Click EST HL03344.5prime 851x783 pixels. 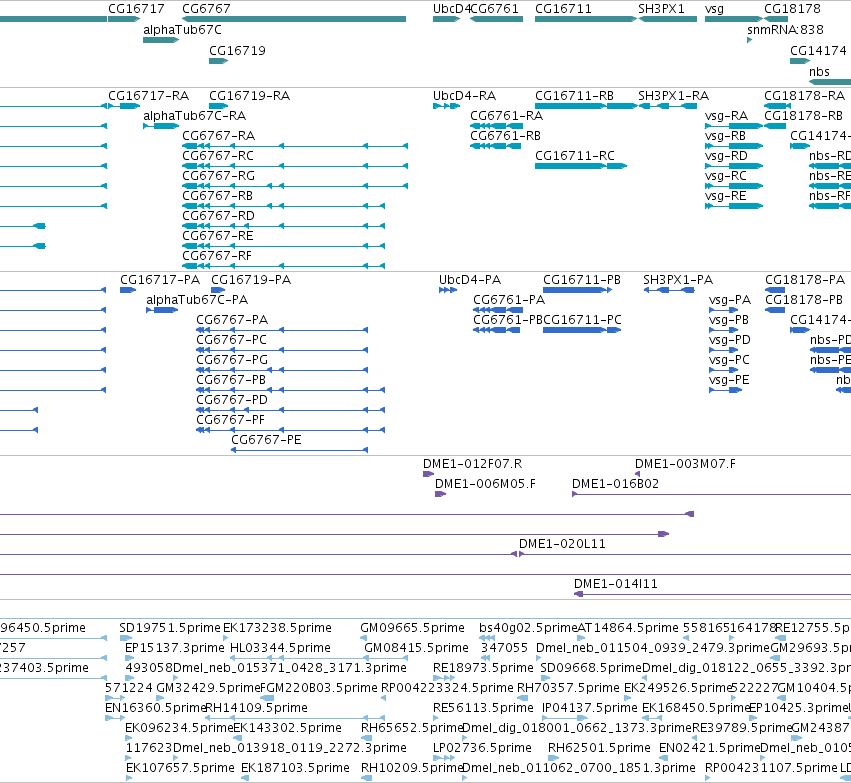[x=280, y=648]
